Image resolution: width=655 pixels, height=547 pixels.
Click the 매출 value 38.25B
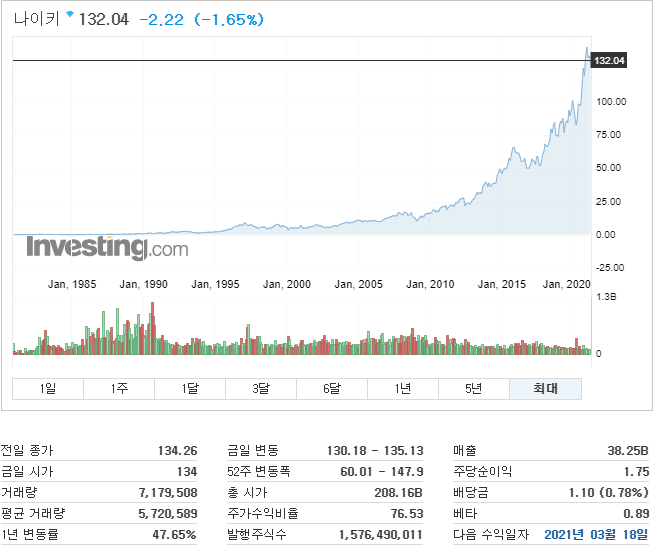click(628, 450)
